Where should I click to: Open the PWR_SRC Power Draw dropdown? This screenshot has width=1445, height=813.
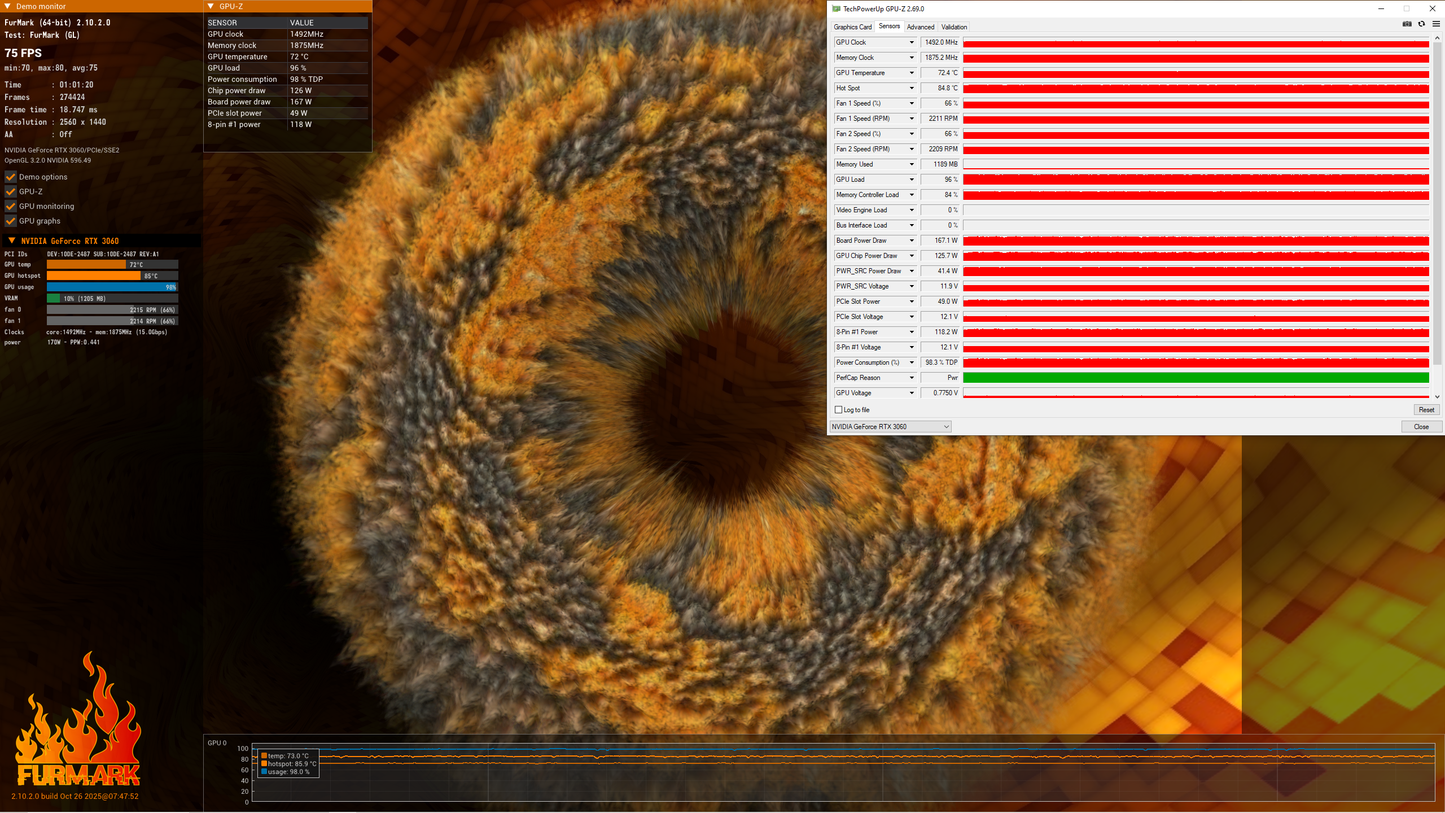coord(912,271)
